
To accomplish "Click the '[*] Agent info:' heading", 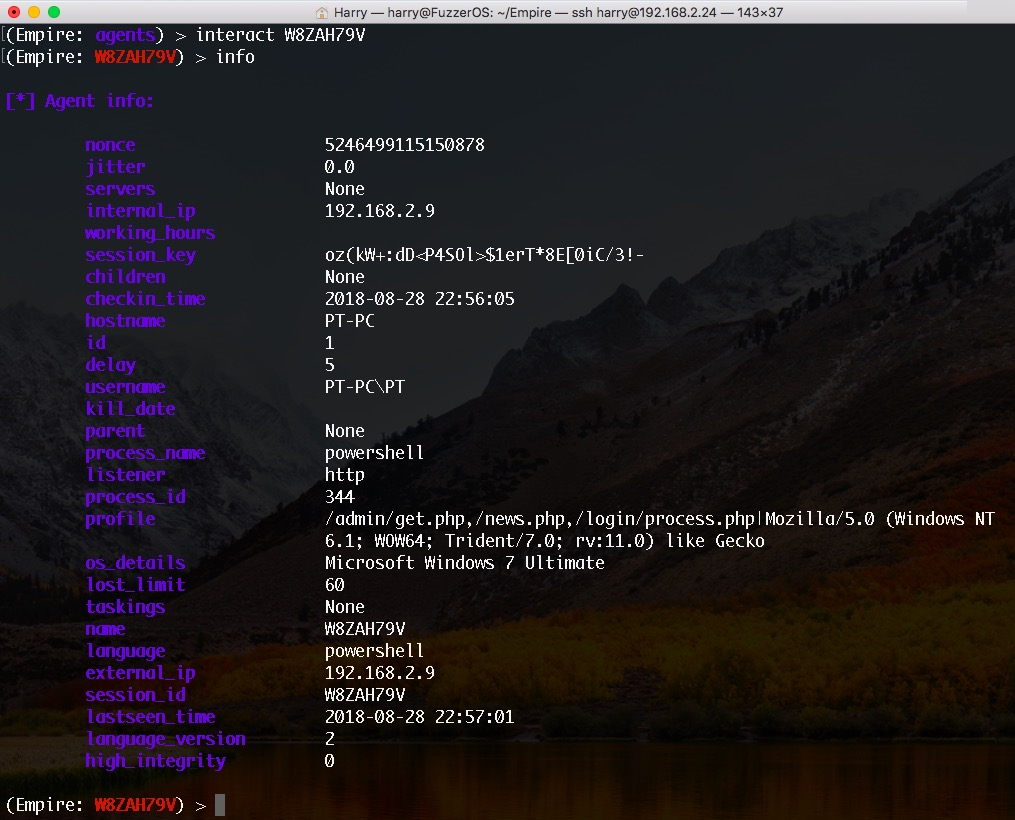I will (80, 101).
